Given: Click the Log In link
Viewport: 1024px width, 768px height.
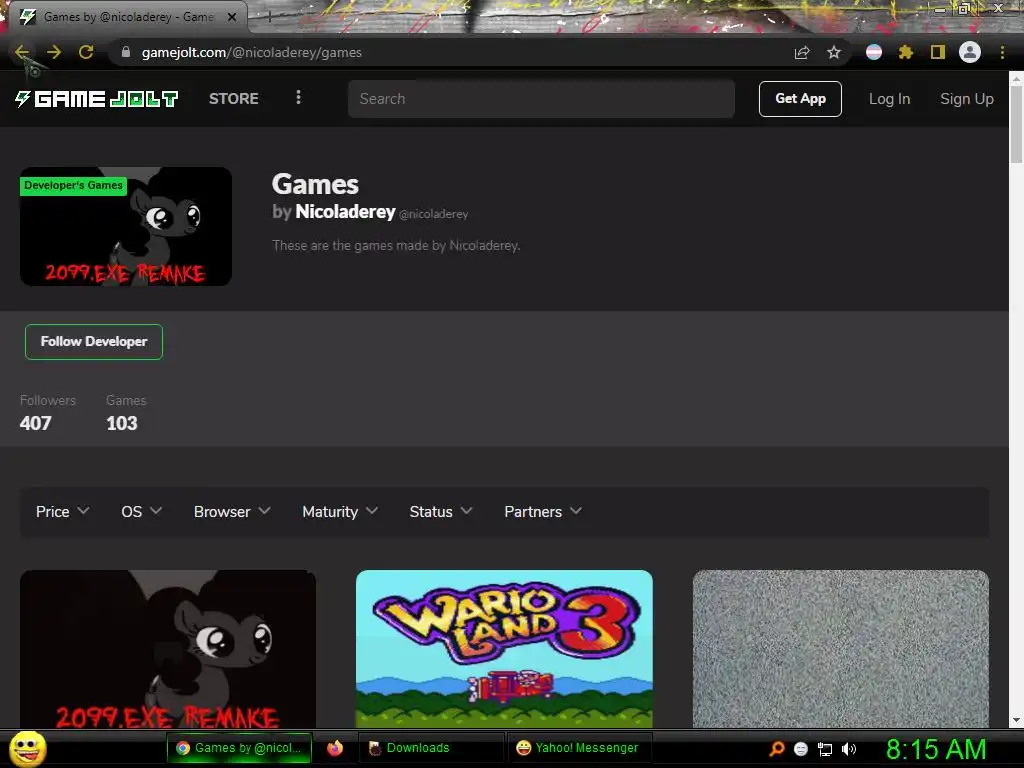Looking at the screenshot, I should tap(889, 99).
